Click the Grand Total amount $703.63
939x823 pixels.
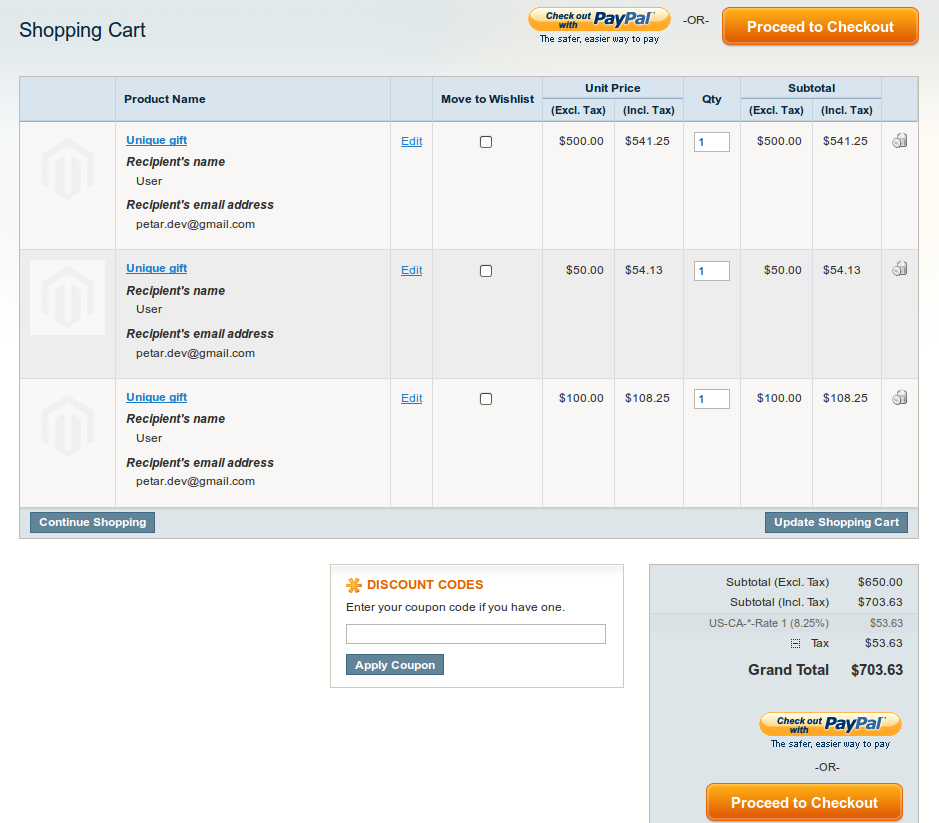tap(877, 670)
